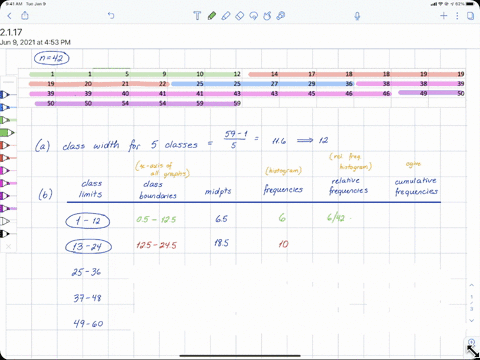
Task: Jump to next page with down chevron
Action: click(471, 320)
